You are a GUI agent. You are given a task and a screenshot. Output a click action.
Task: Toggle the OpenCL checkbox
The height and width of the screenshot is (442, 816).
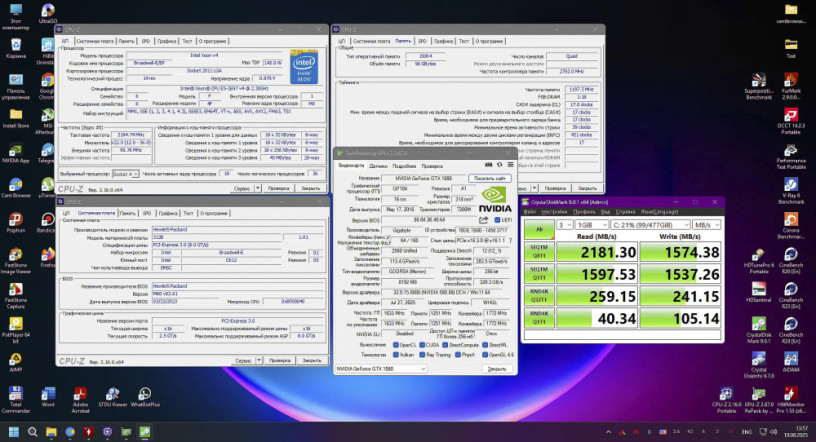396,345
